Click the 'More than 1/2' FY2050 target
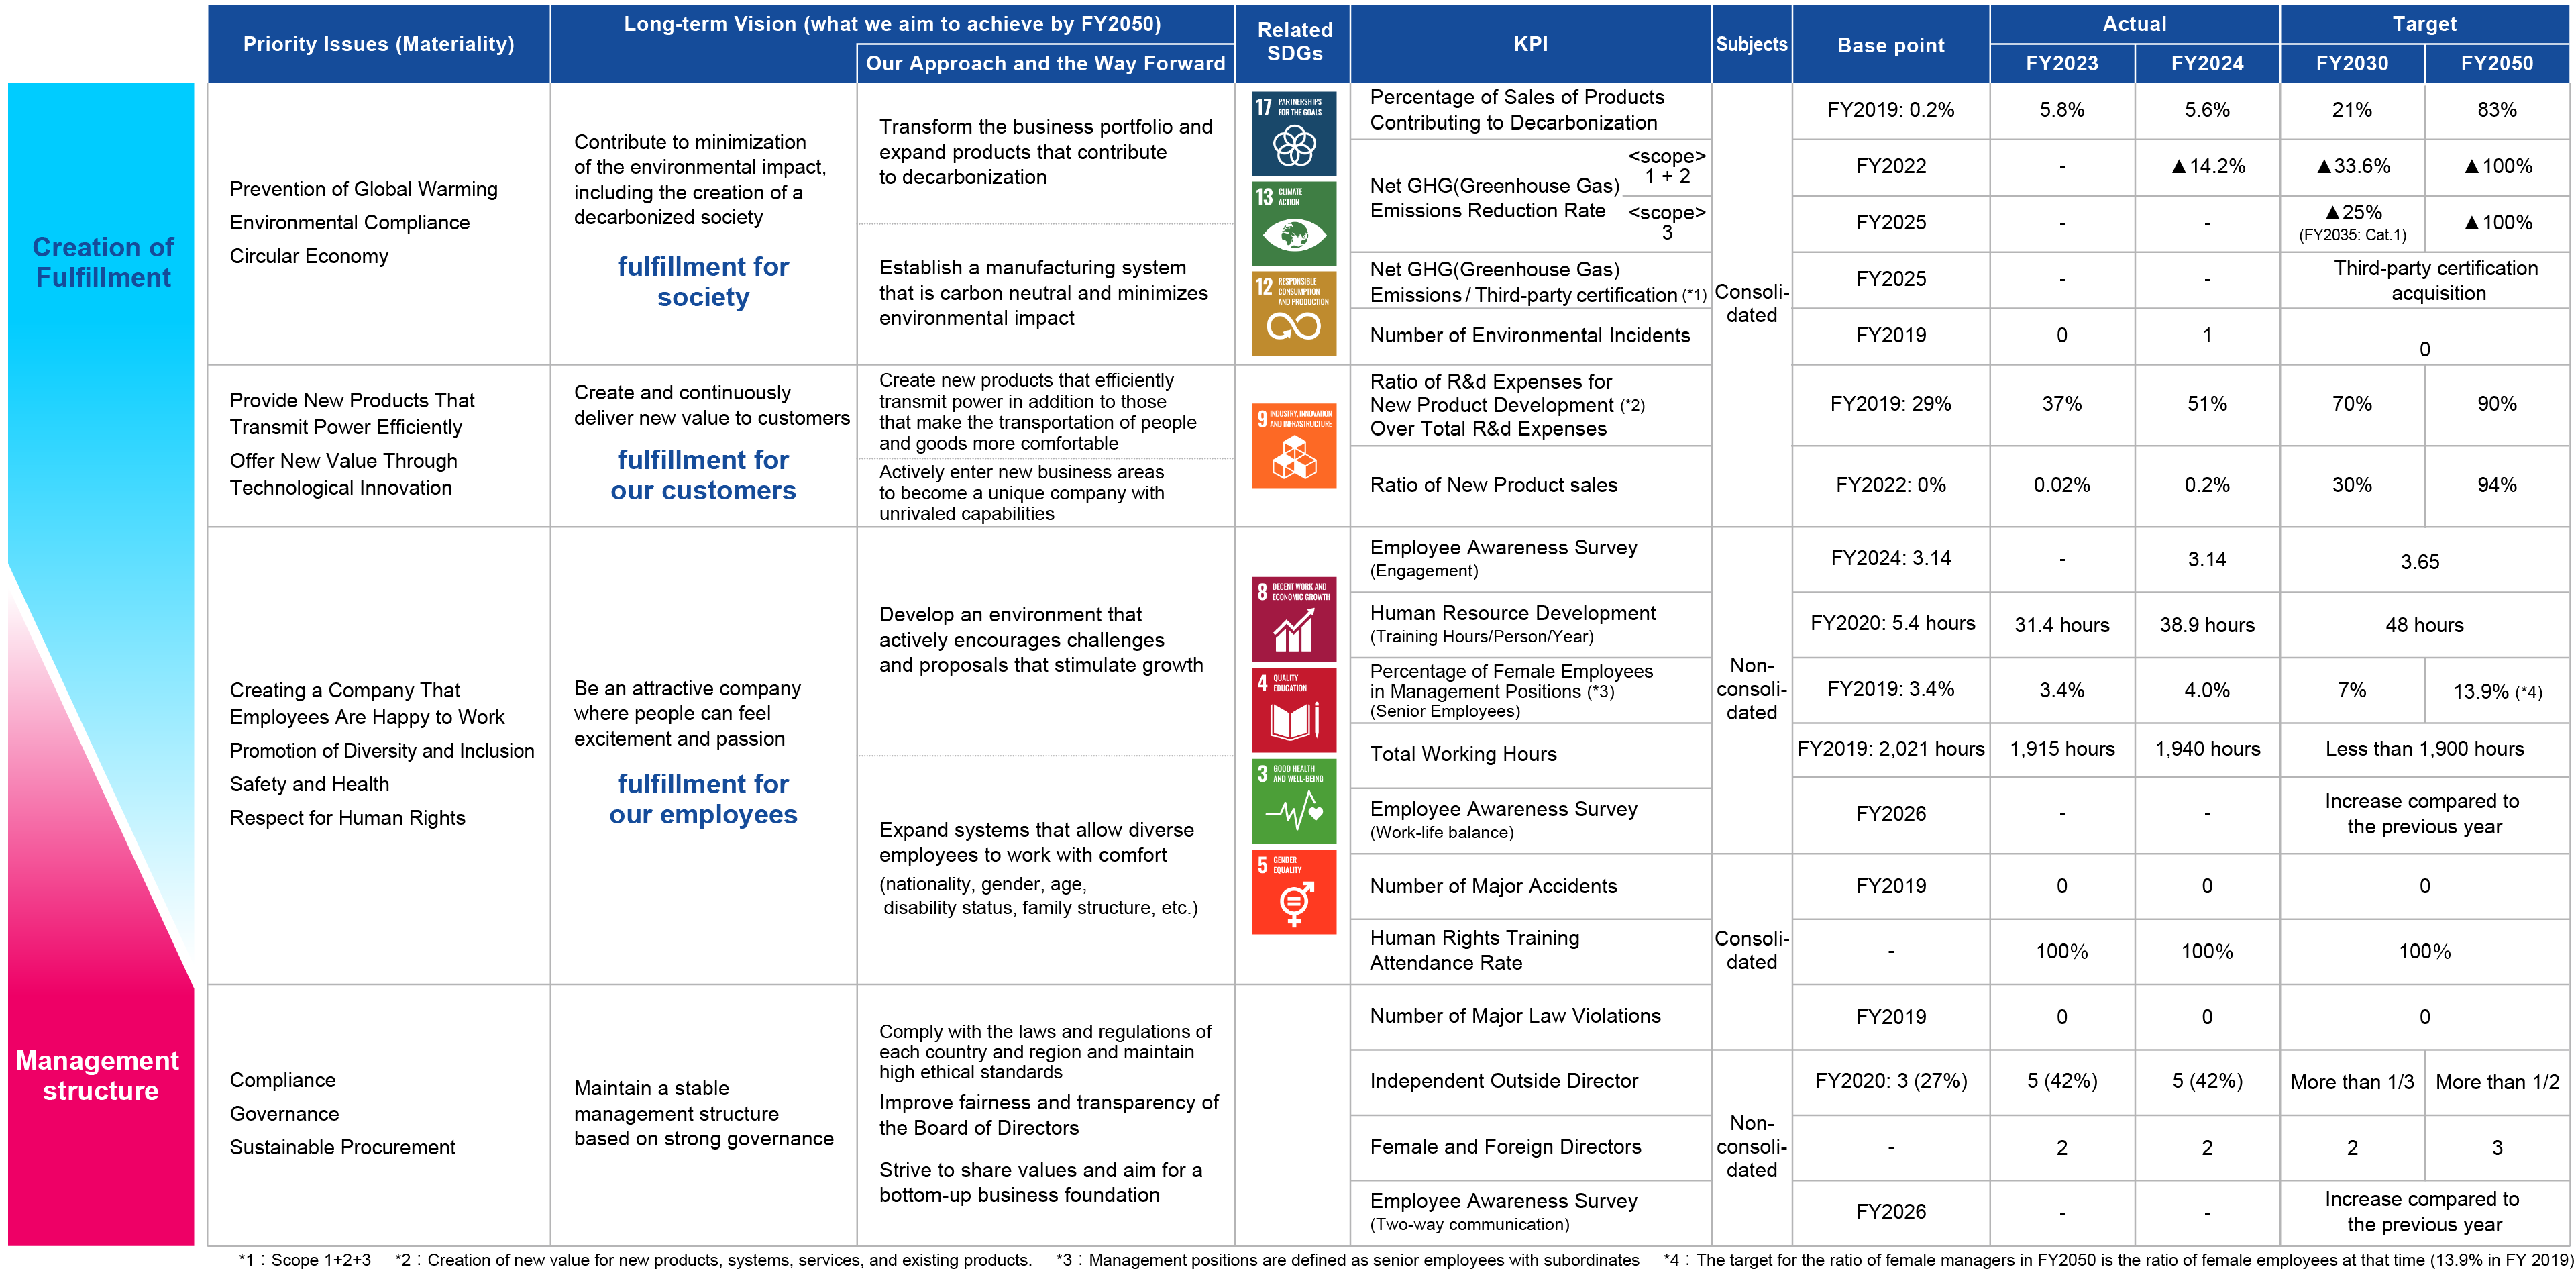The image size is (2576, 1275). pyautogui.click(x=2497, y=1082)
